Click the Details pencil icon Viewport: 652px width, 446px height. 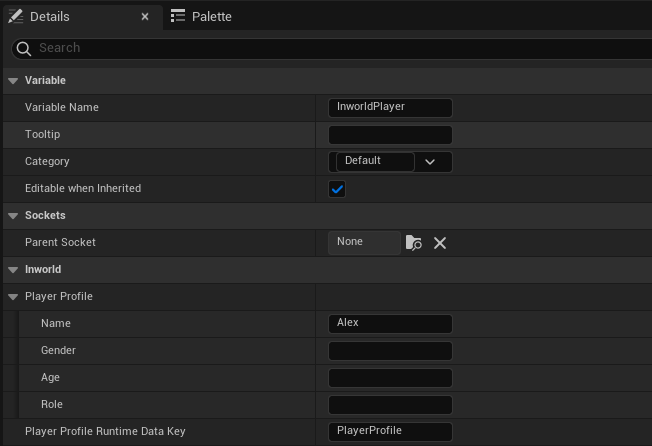[16, 17]
